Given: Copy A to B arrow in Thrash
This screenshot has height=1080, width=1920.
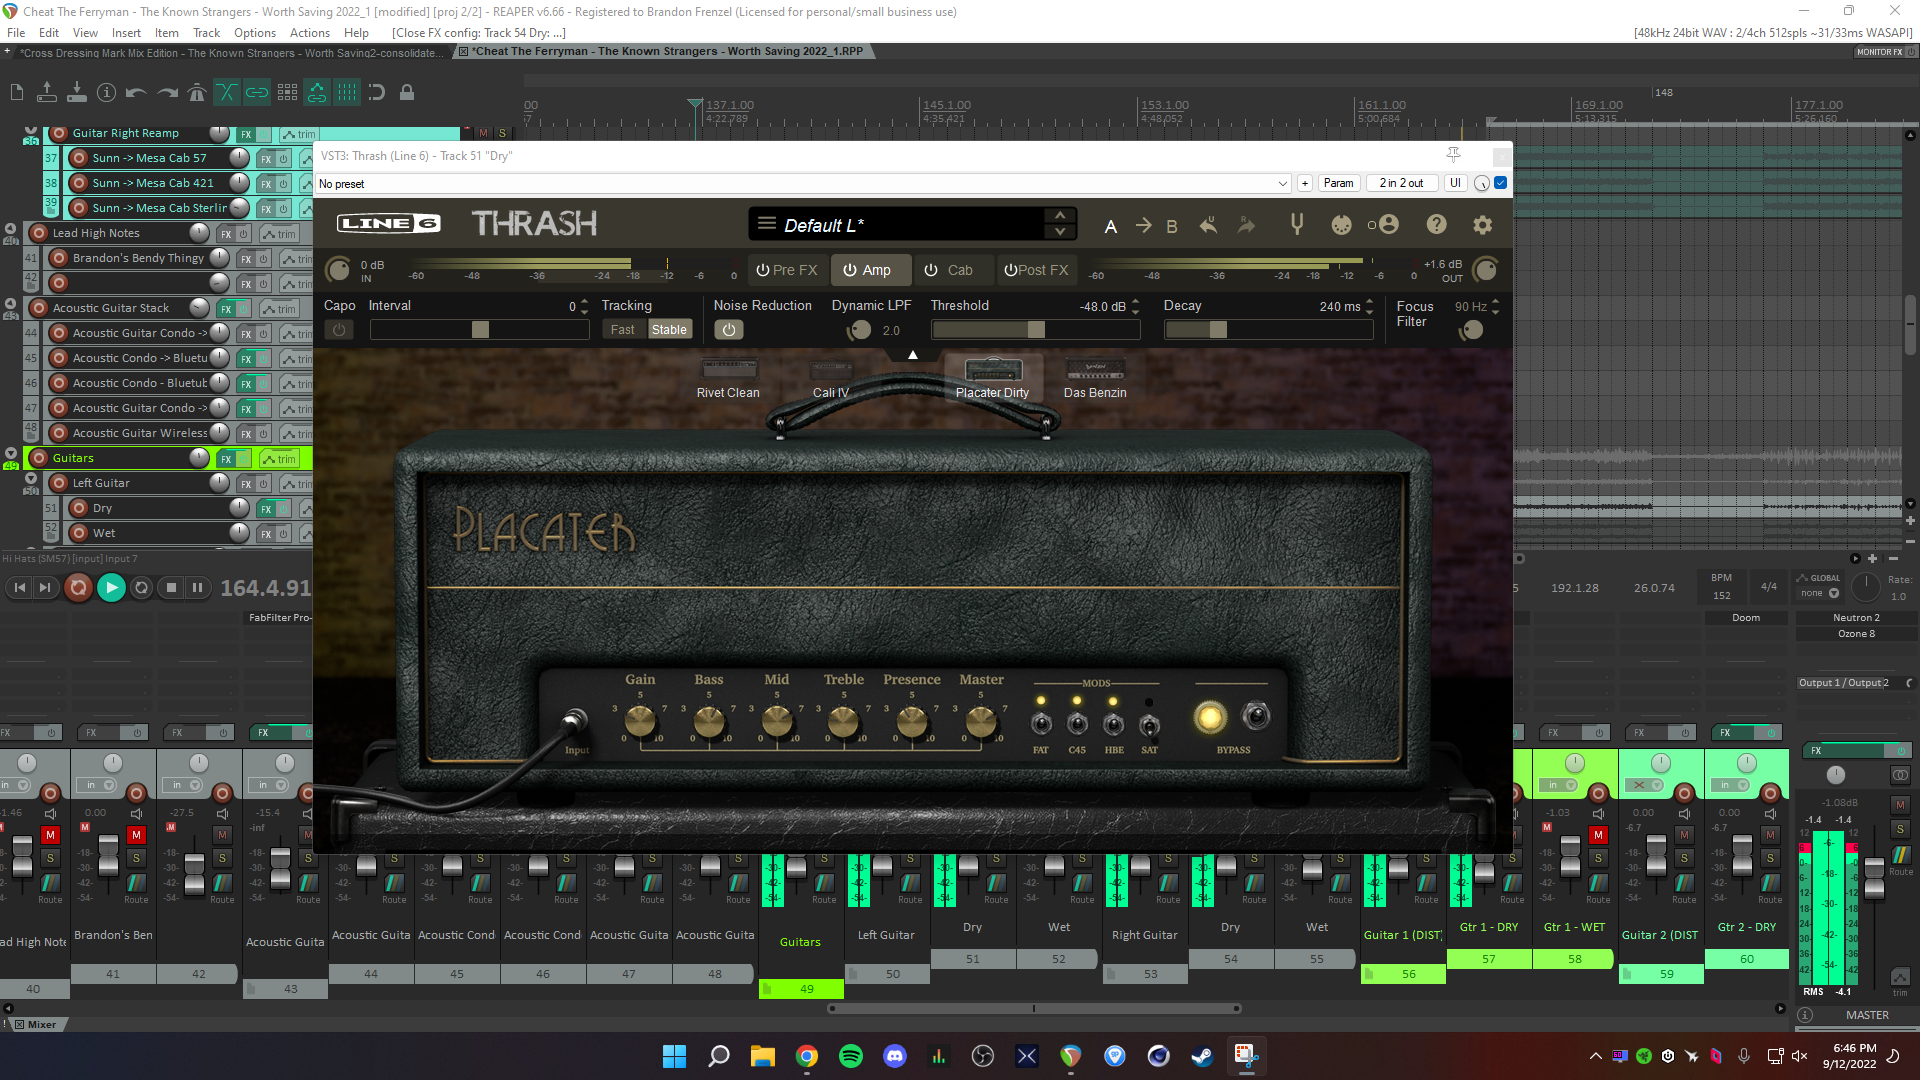Looking at the screenshot, I should pyautogui.click(x=1143, y=226).
